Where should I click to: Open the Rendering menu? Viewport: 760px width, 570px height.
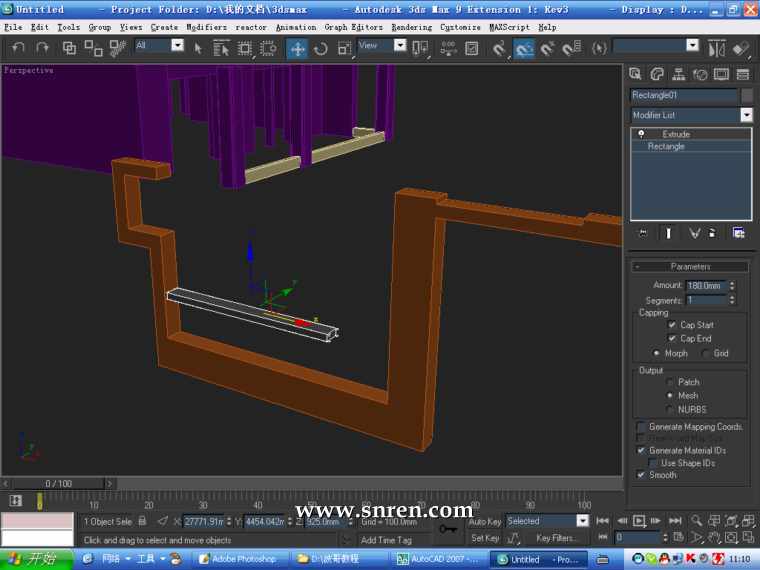pyautogui.click(x=411, y=27)
